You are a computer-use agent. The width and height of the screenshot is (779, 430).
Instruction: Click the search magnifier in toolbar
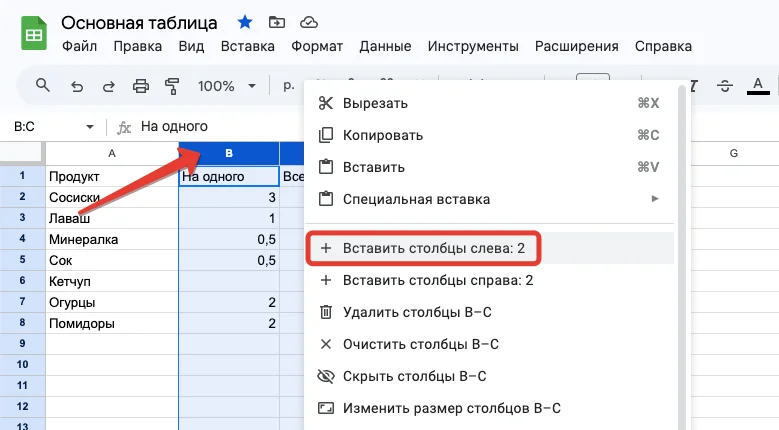(x=43, y=86)
